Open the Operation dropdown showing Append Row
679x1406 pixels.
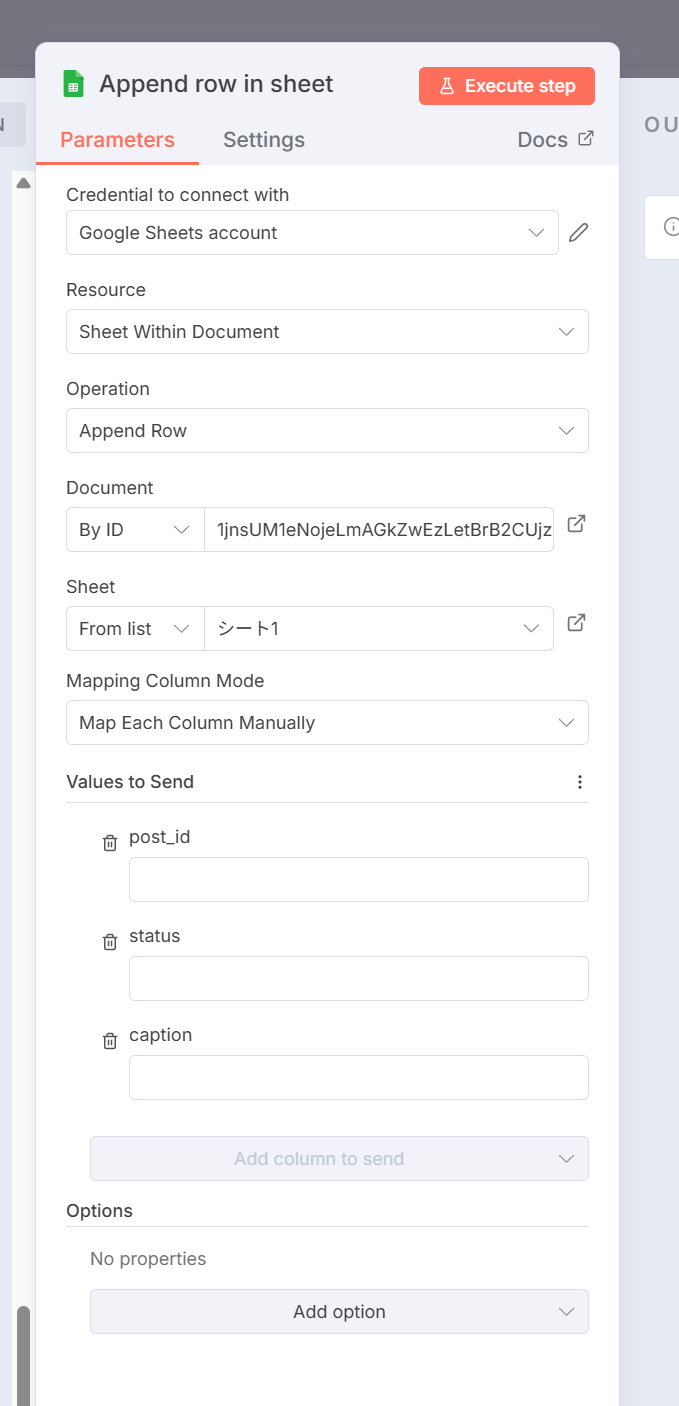pos(327,431)
